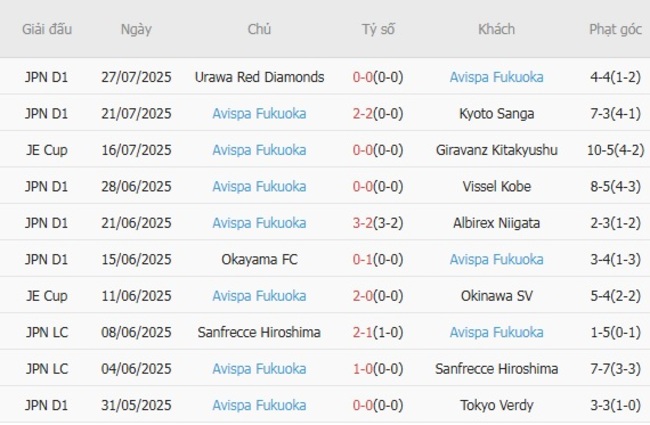Select Avispa Fukuoka in the 27/07/2025 match
Image resolution: width=650 pixels, height=425 pixels.
[496, 77]
